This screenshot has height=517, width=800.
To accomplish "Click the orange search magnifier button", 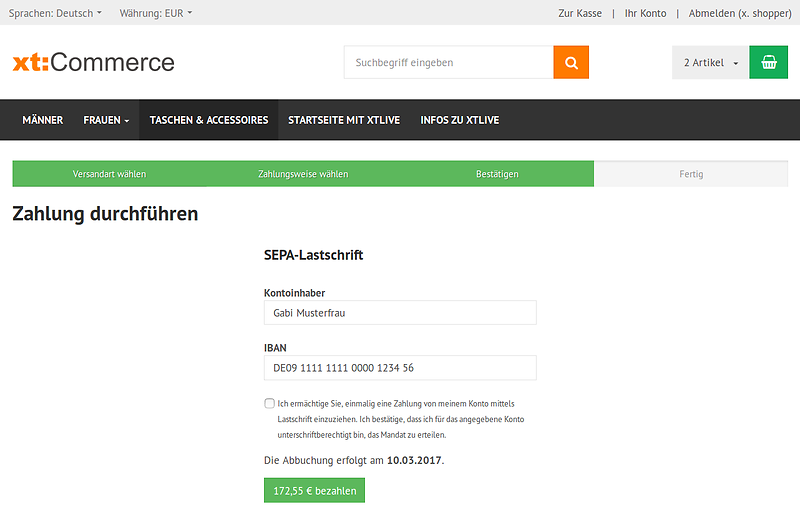I will (571, 62).
